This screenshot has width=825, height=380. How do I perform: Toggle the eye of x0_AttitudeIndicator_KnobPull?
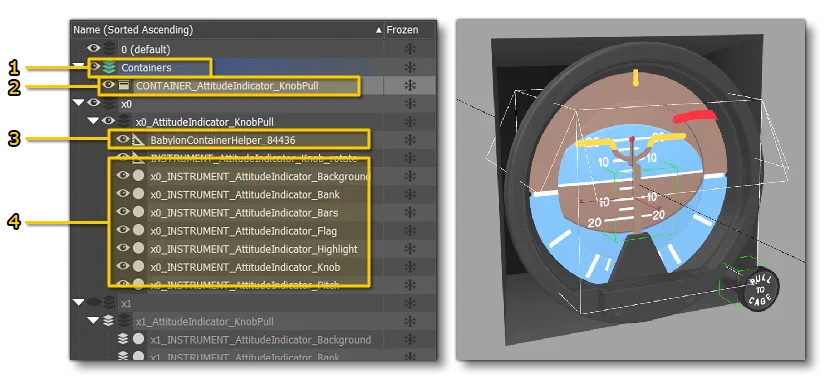[108, 121]
